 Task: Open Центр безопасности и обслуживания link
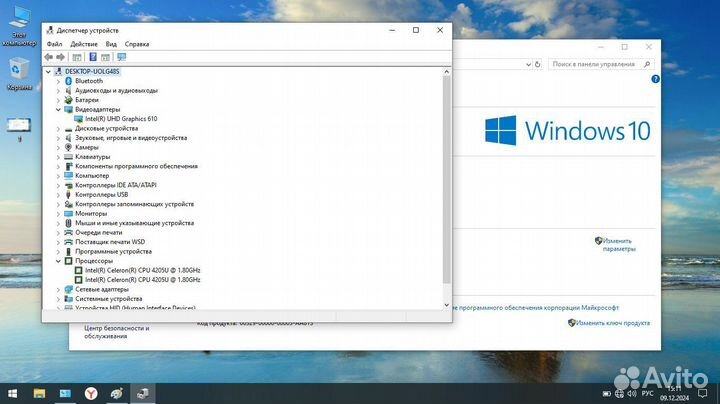(117, 332)
